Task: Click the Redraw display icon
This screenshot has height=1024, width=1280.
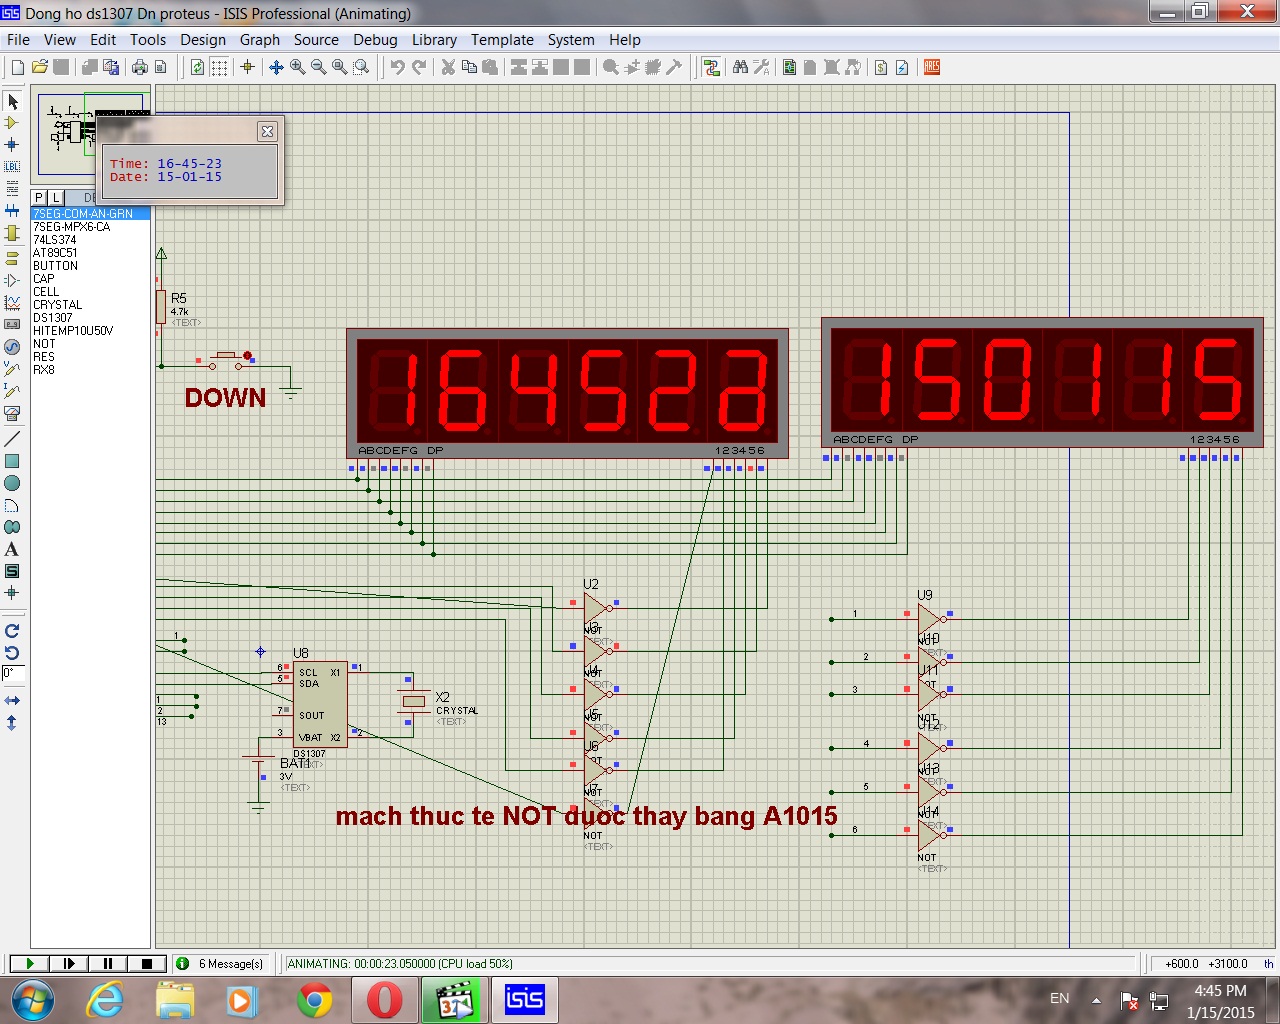Action: pyautogui.click(x=197, y=67)
